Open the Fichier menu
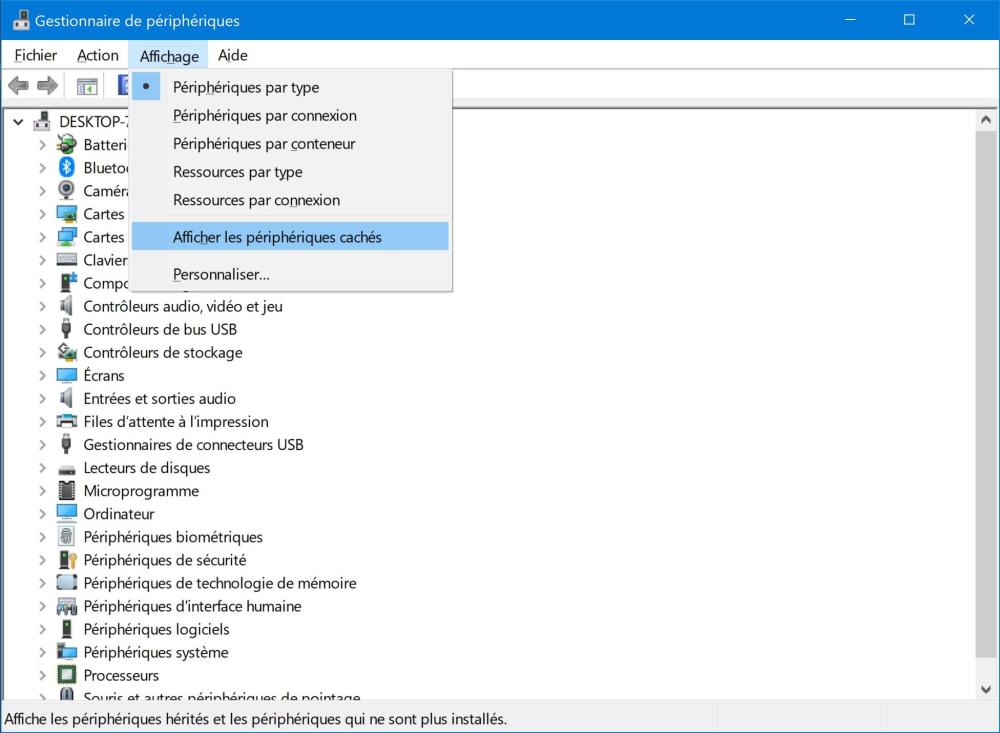1000x733 pixels. coord(36,56)
